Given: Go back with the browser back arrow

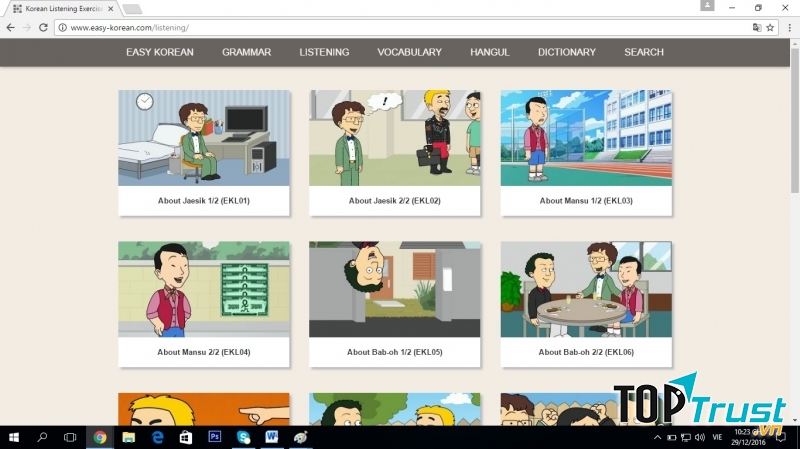Looking at the screenshot, I should [x=10, y=28].
